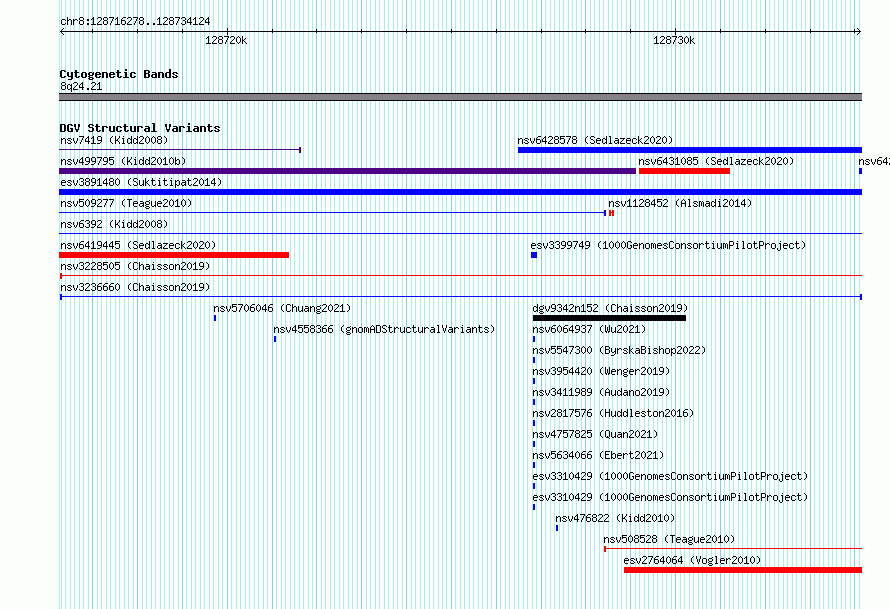Click the chr8:128716278..128734124 coordinate text
Screen dimensions: 890x609
(135, 21)
